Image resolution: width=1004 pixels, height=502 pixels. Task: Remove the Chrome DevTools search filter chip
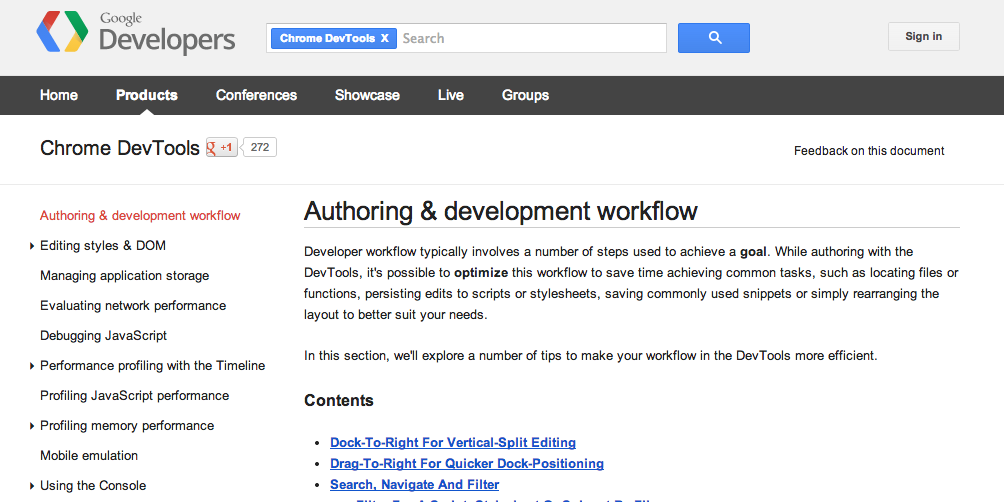385,39
